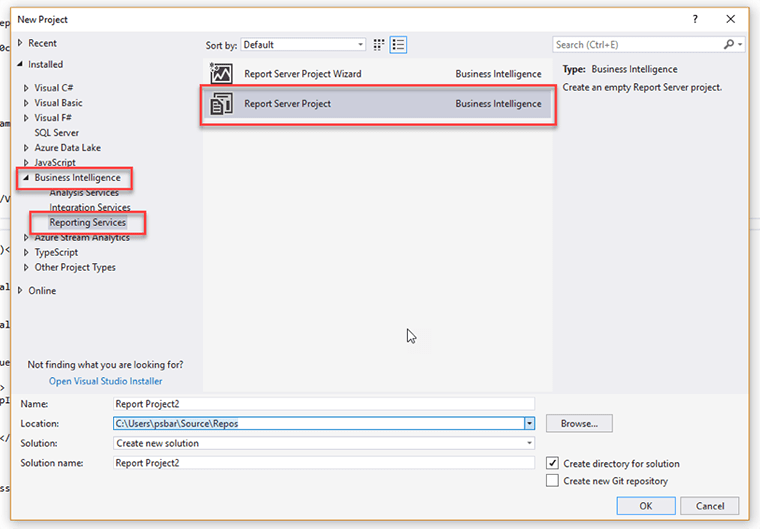
Task: Click Open Visual Studio Installer link
Action: click(x=105, y=381)
